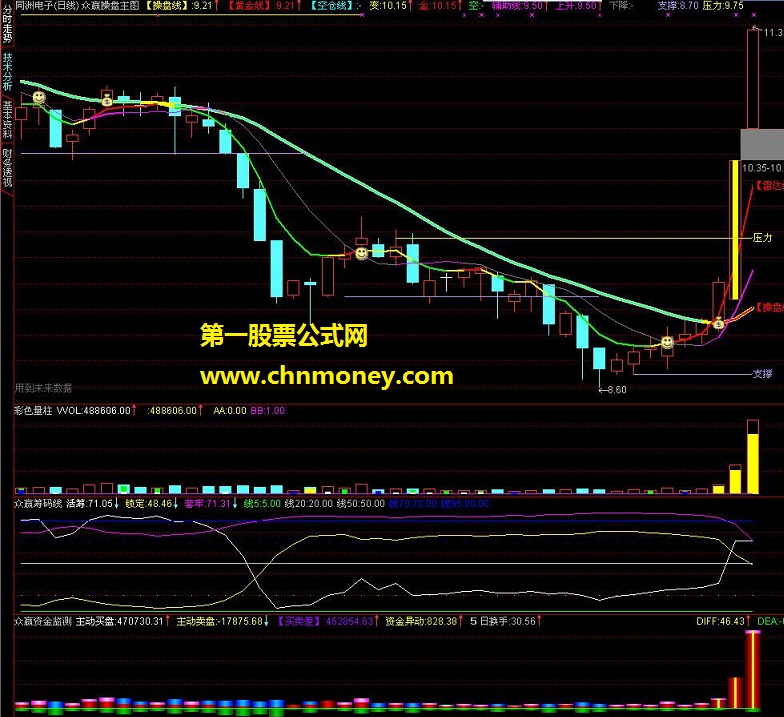This screenshot has height=717, width=784.
Task: Click the 线5:5.00 value
Action: coord(262,504)
